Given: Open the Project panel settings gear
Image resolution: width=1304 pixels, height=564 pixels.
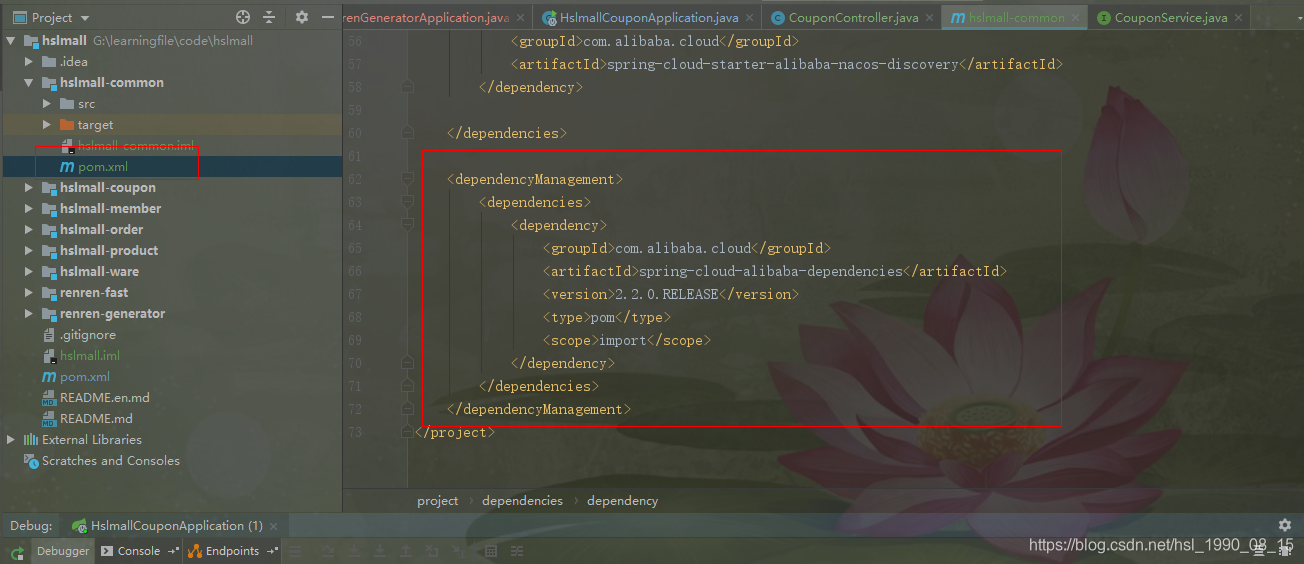Looking at the screenshot, I should tap(302, 17).
